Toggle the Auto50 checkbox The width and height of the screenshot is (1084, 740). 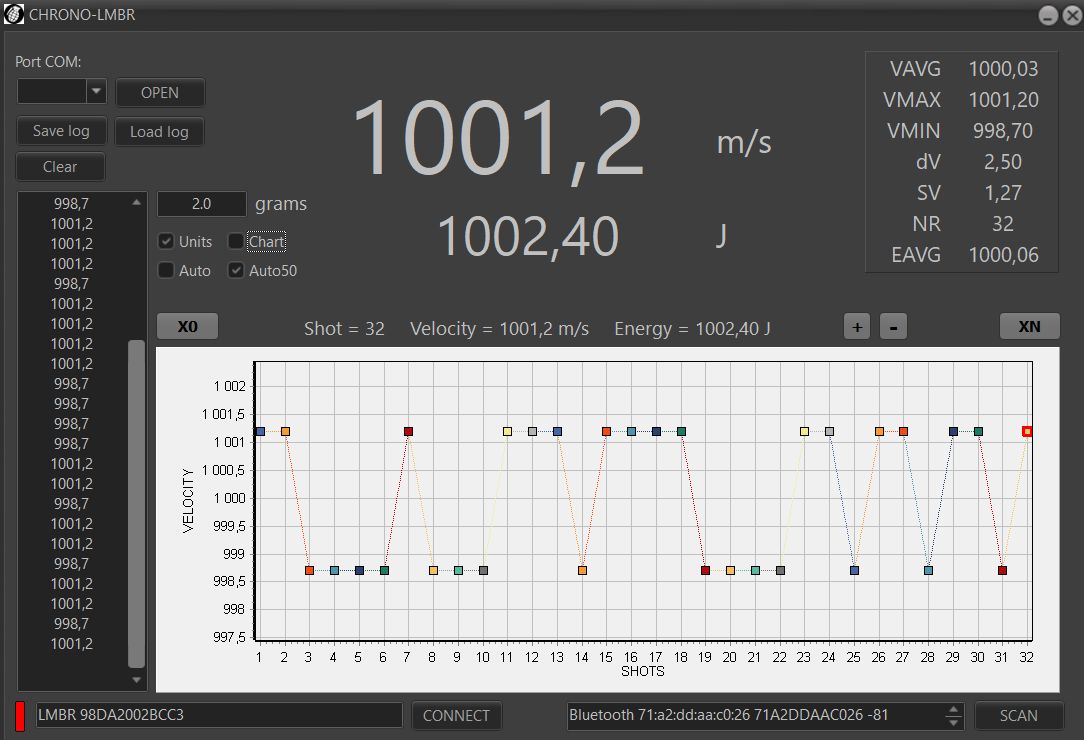point(236,270)
